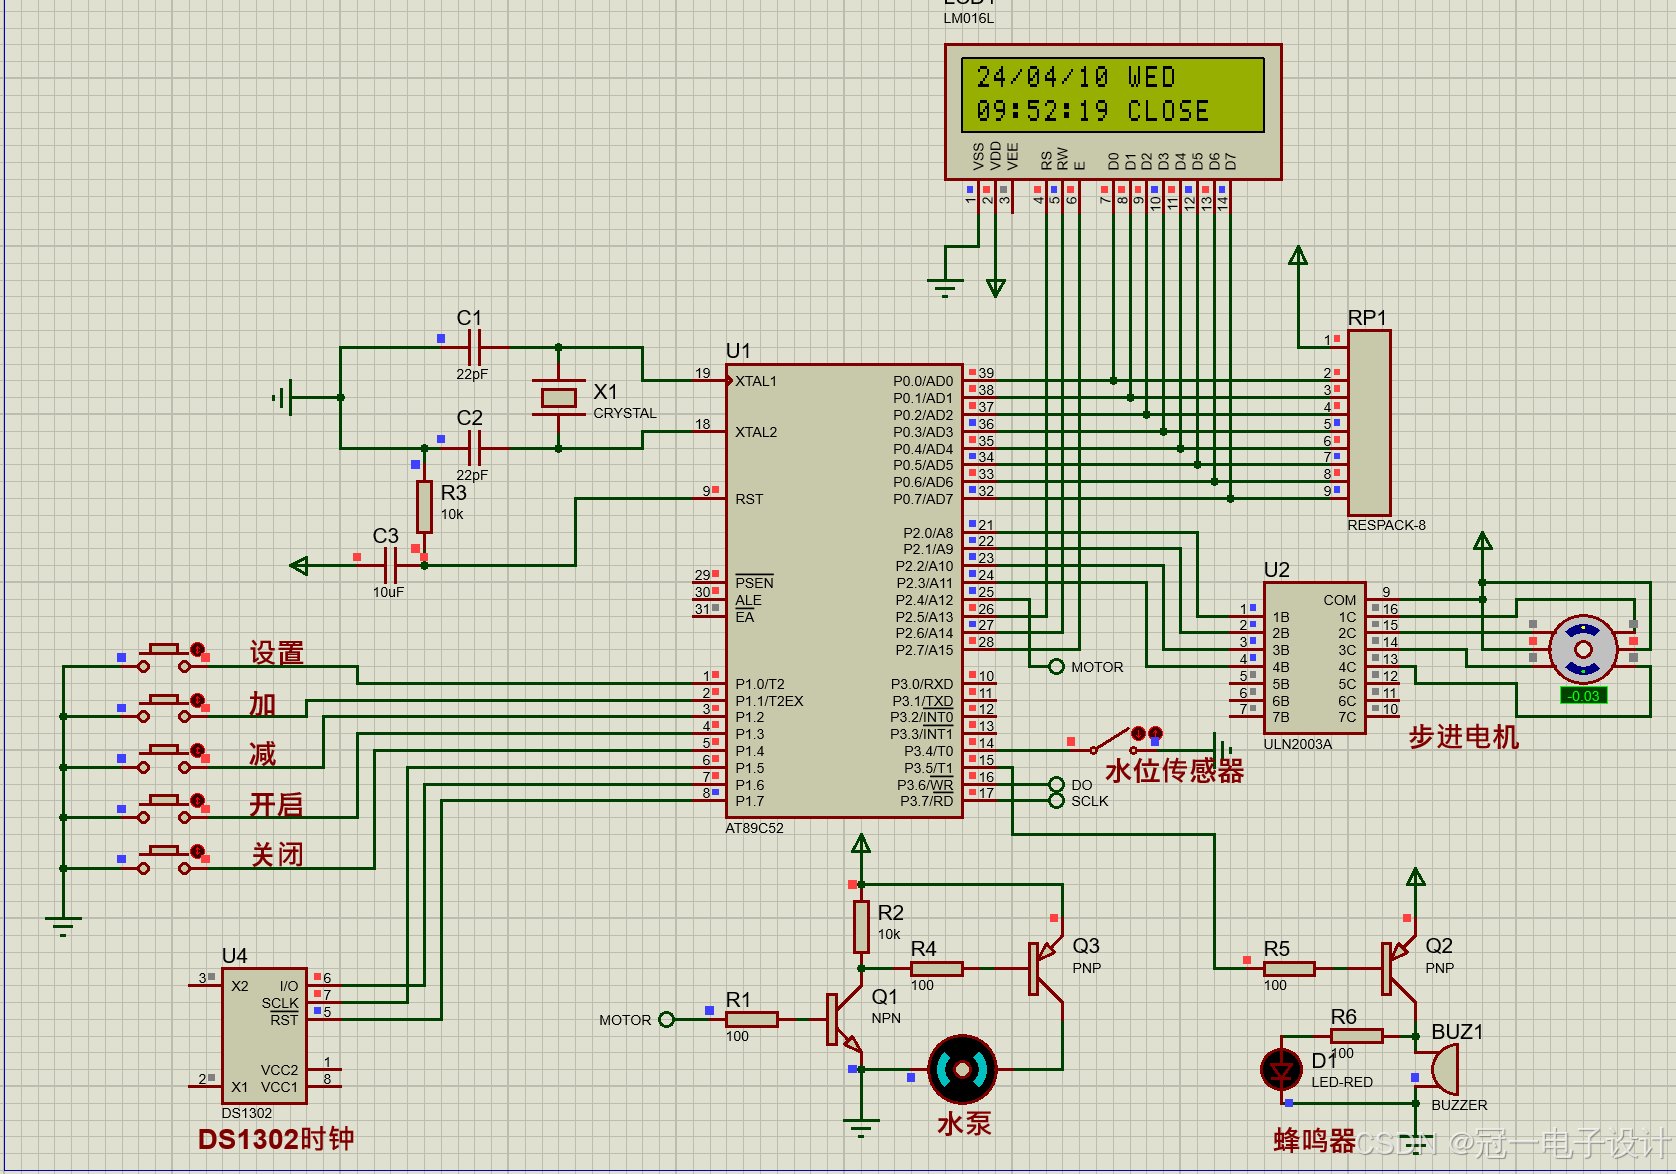
Task: Toggle the 水位传感器 water level switch
Action: pyautogui.click(x=1115, y=741)
